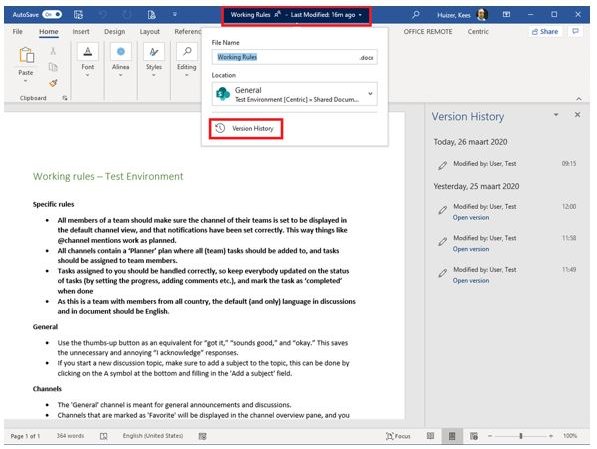The image size is (597, 449).
Task: Click Open version under the 12:00 entry
Action: pyautogui.click(x=471, y=217)
